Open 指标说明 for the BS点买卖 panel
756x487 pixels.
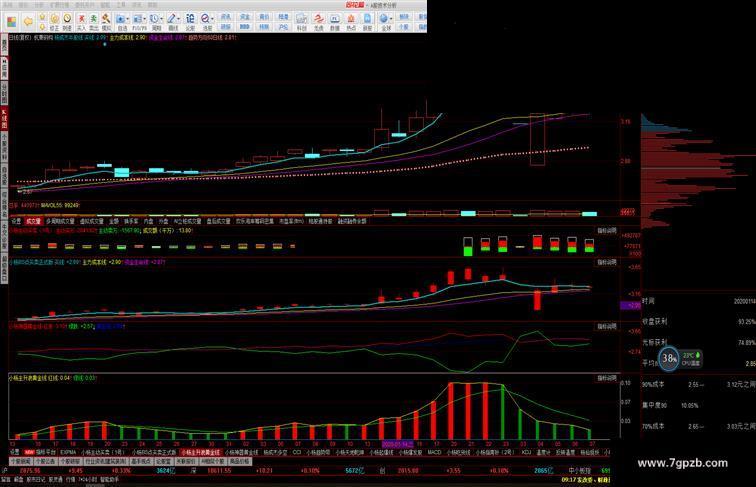point(607,263)
